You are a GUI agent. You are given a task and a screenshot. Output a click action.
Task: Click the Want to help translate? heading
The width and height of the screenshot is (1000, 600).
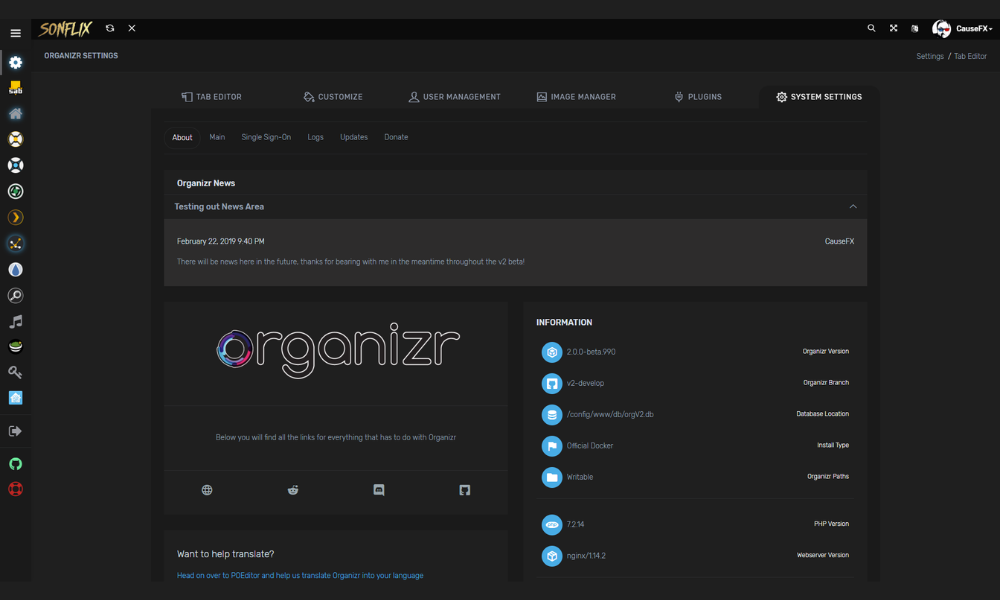pos(225,554)
